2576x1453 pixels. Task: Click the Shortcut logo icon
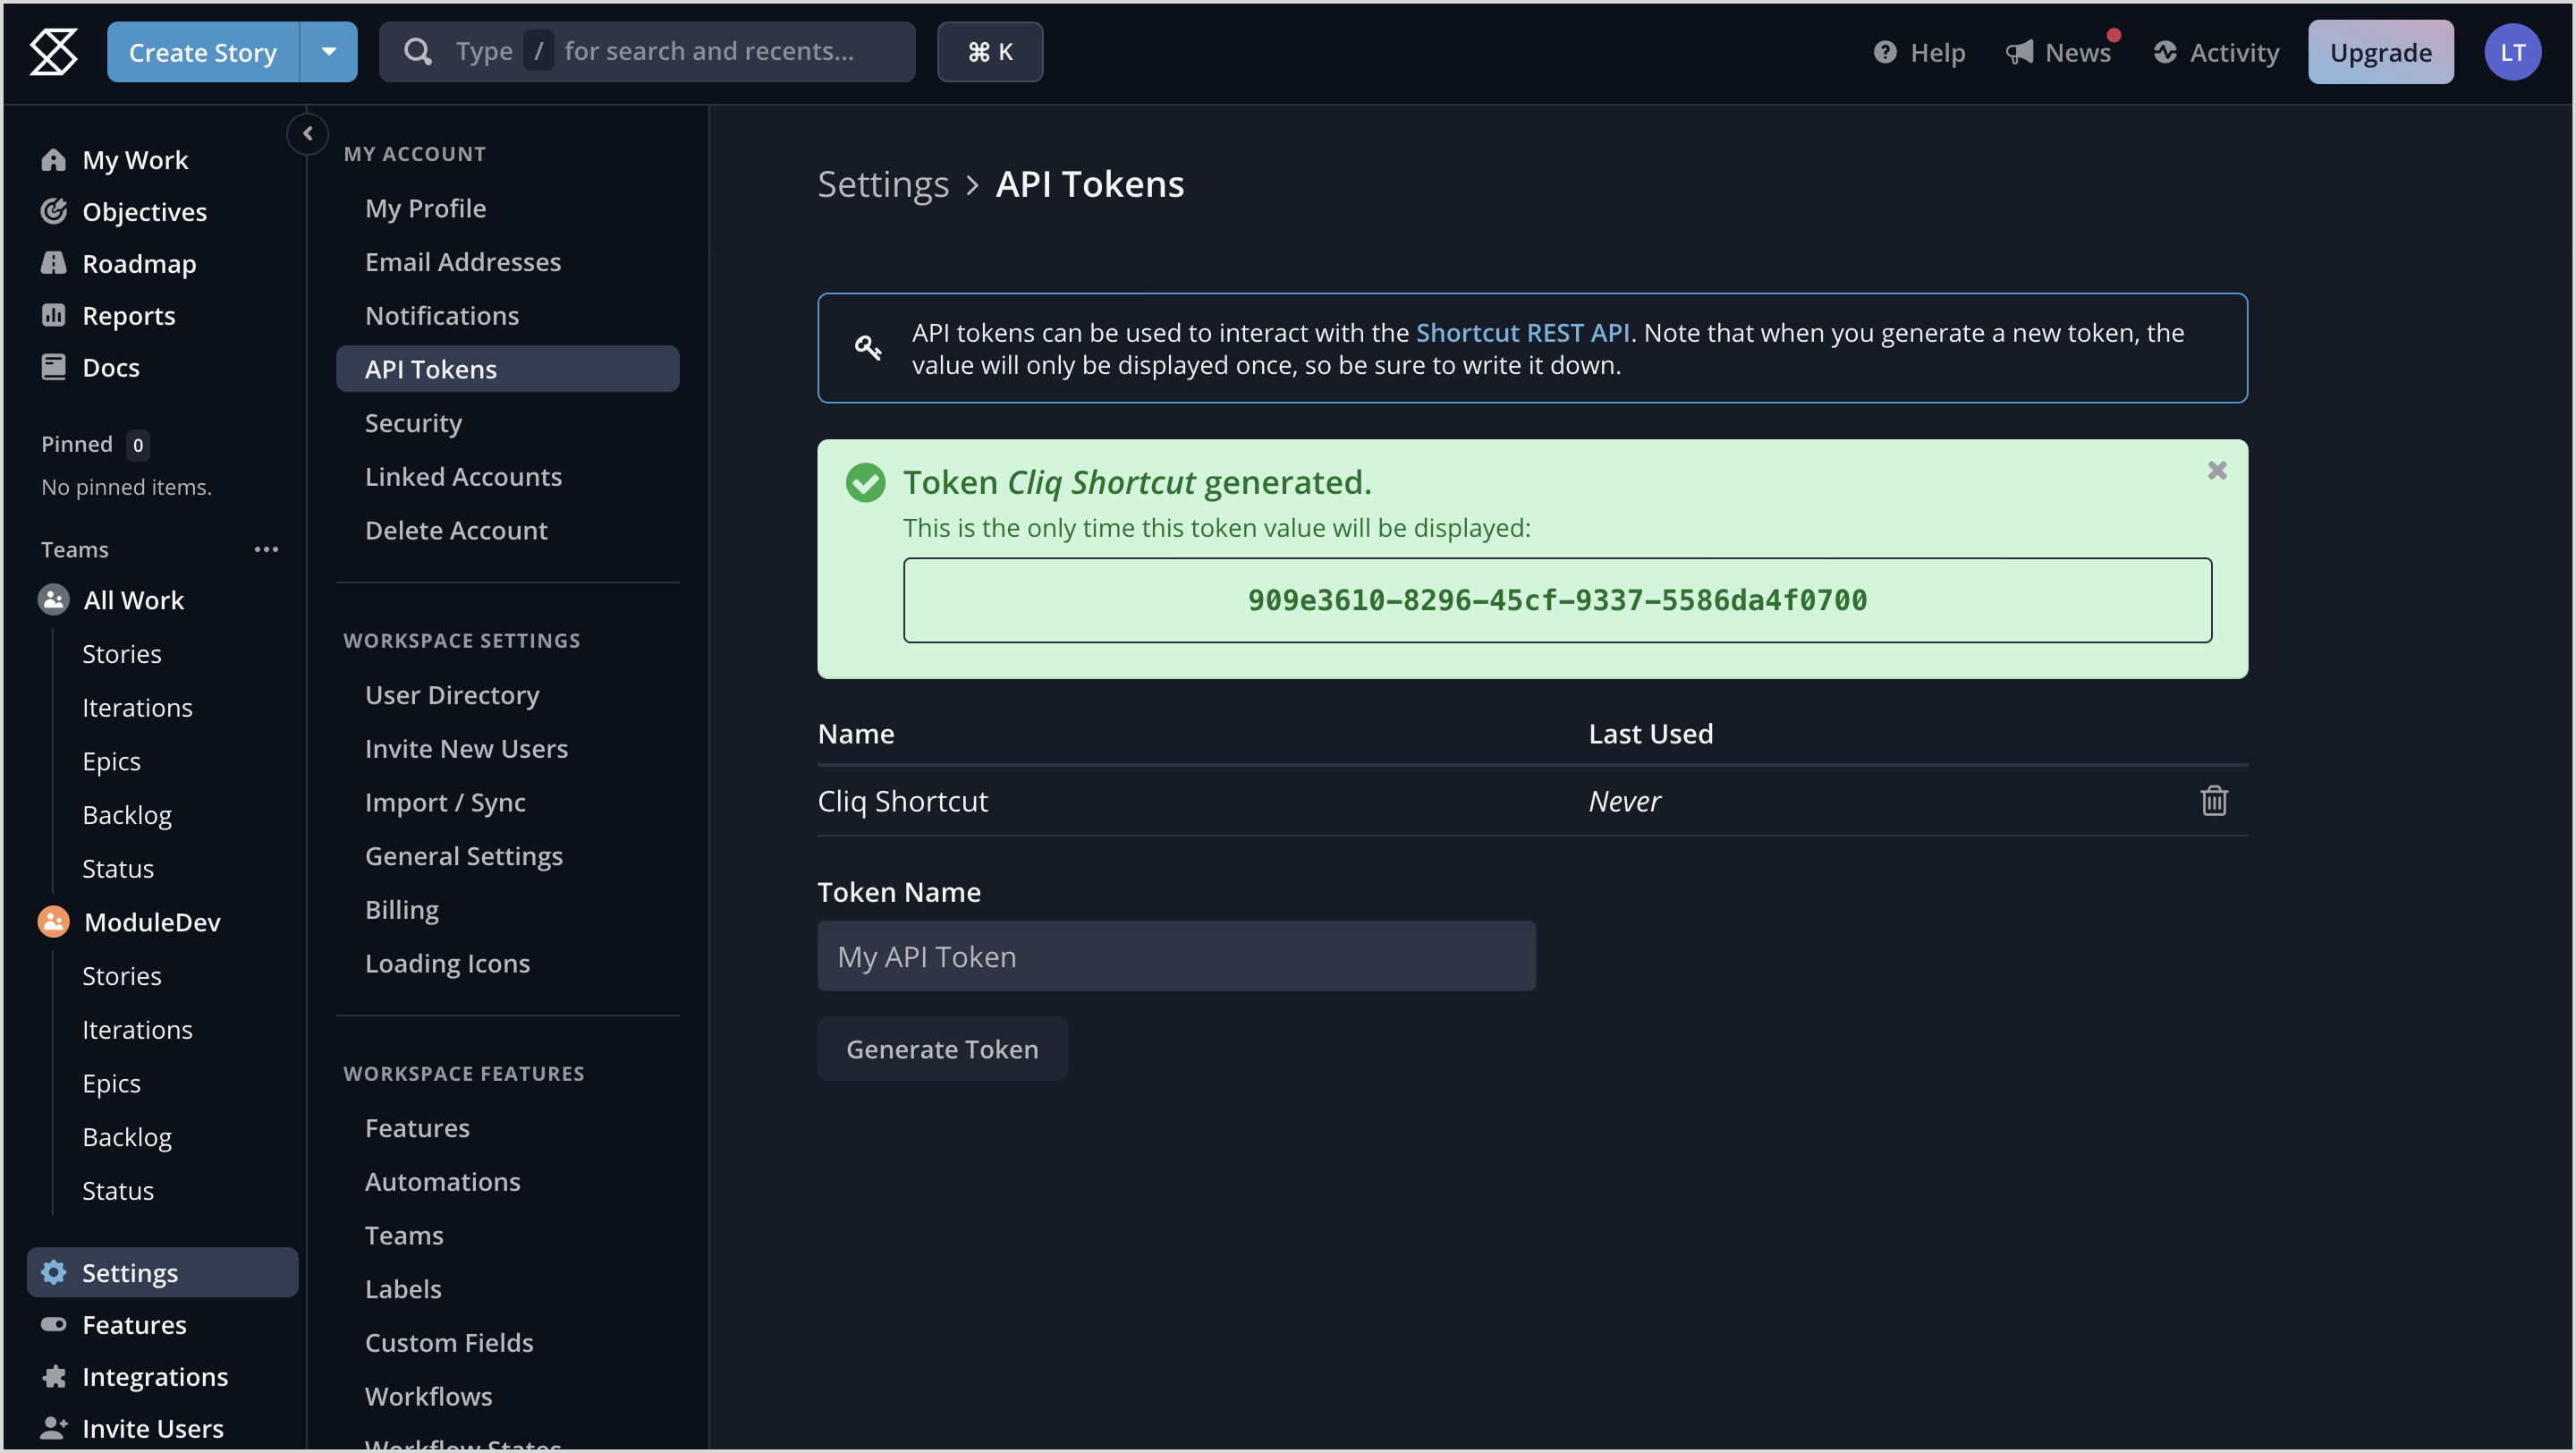click(53, 51)
